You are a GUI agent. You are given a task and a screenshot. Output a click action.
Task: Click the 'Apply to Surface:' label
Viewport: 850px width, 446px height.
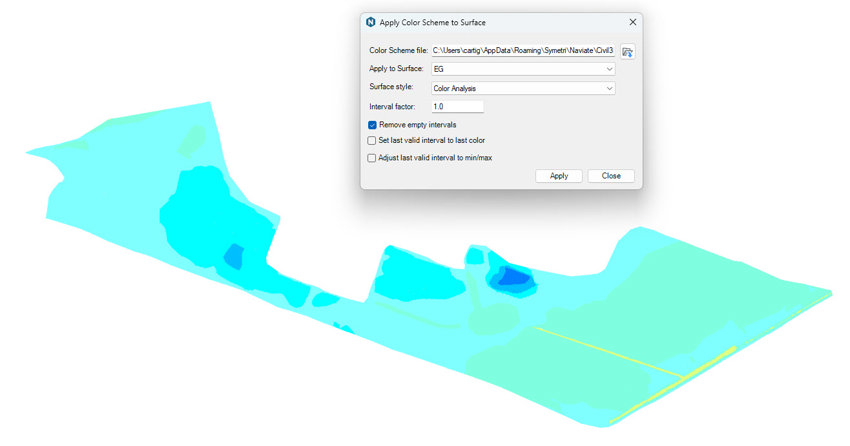(x=396, y=68)
